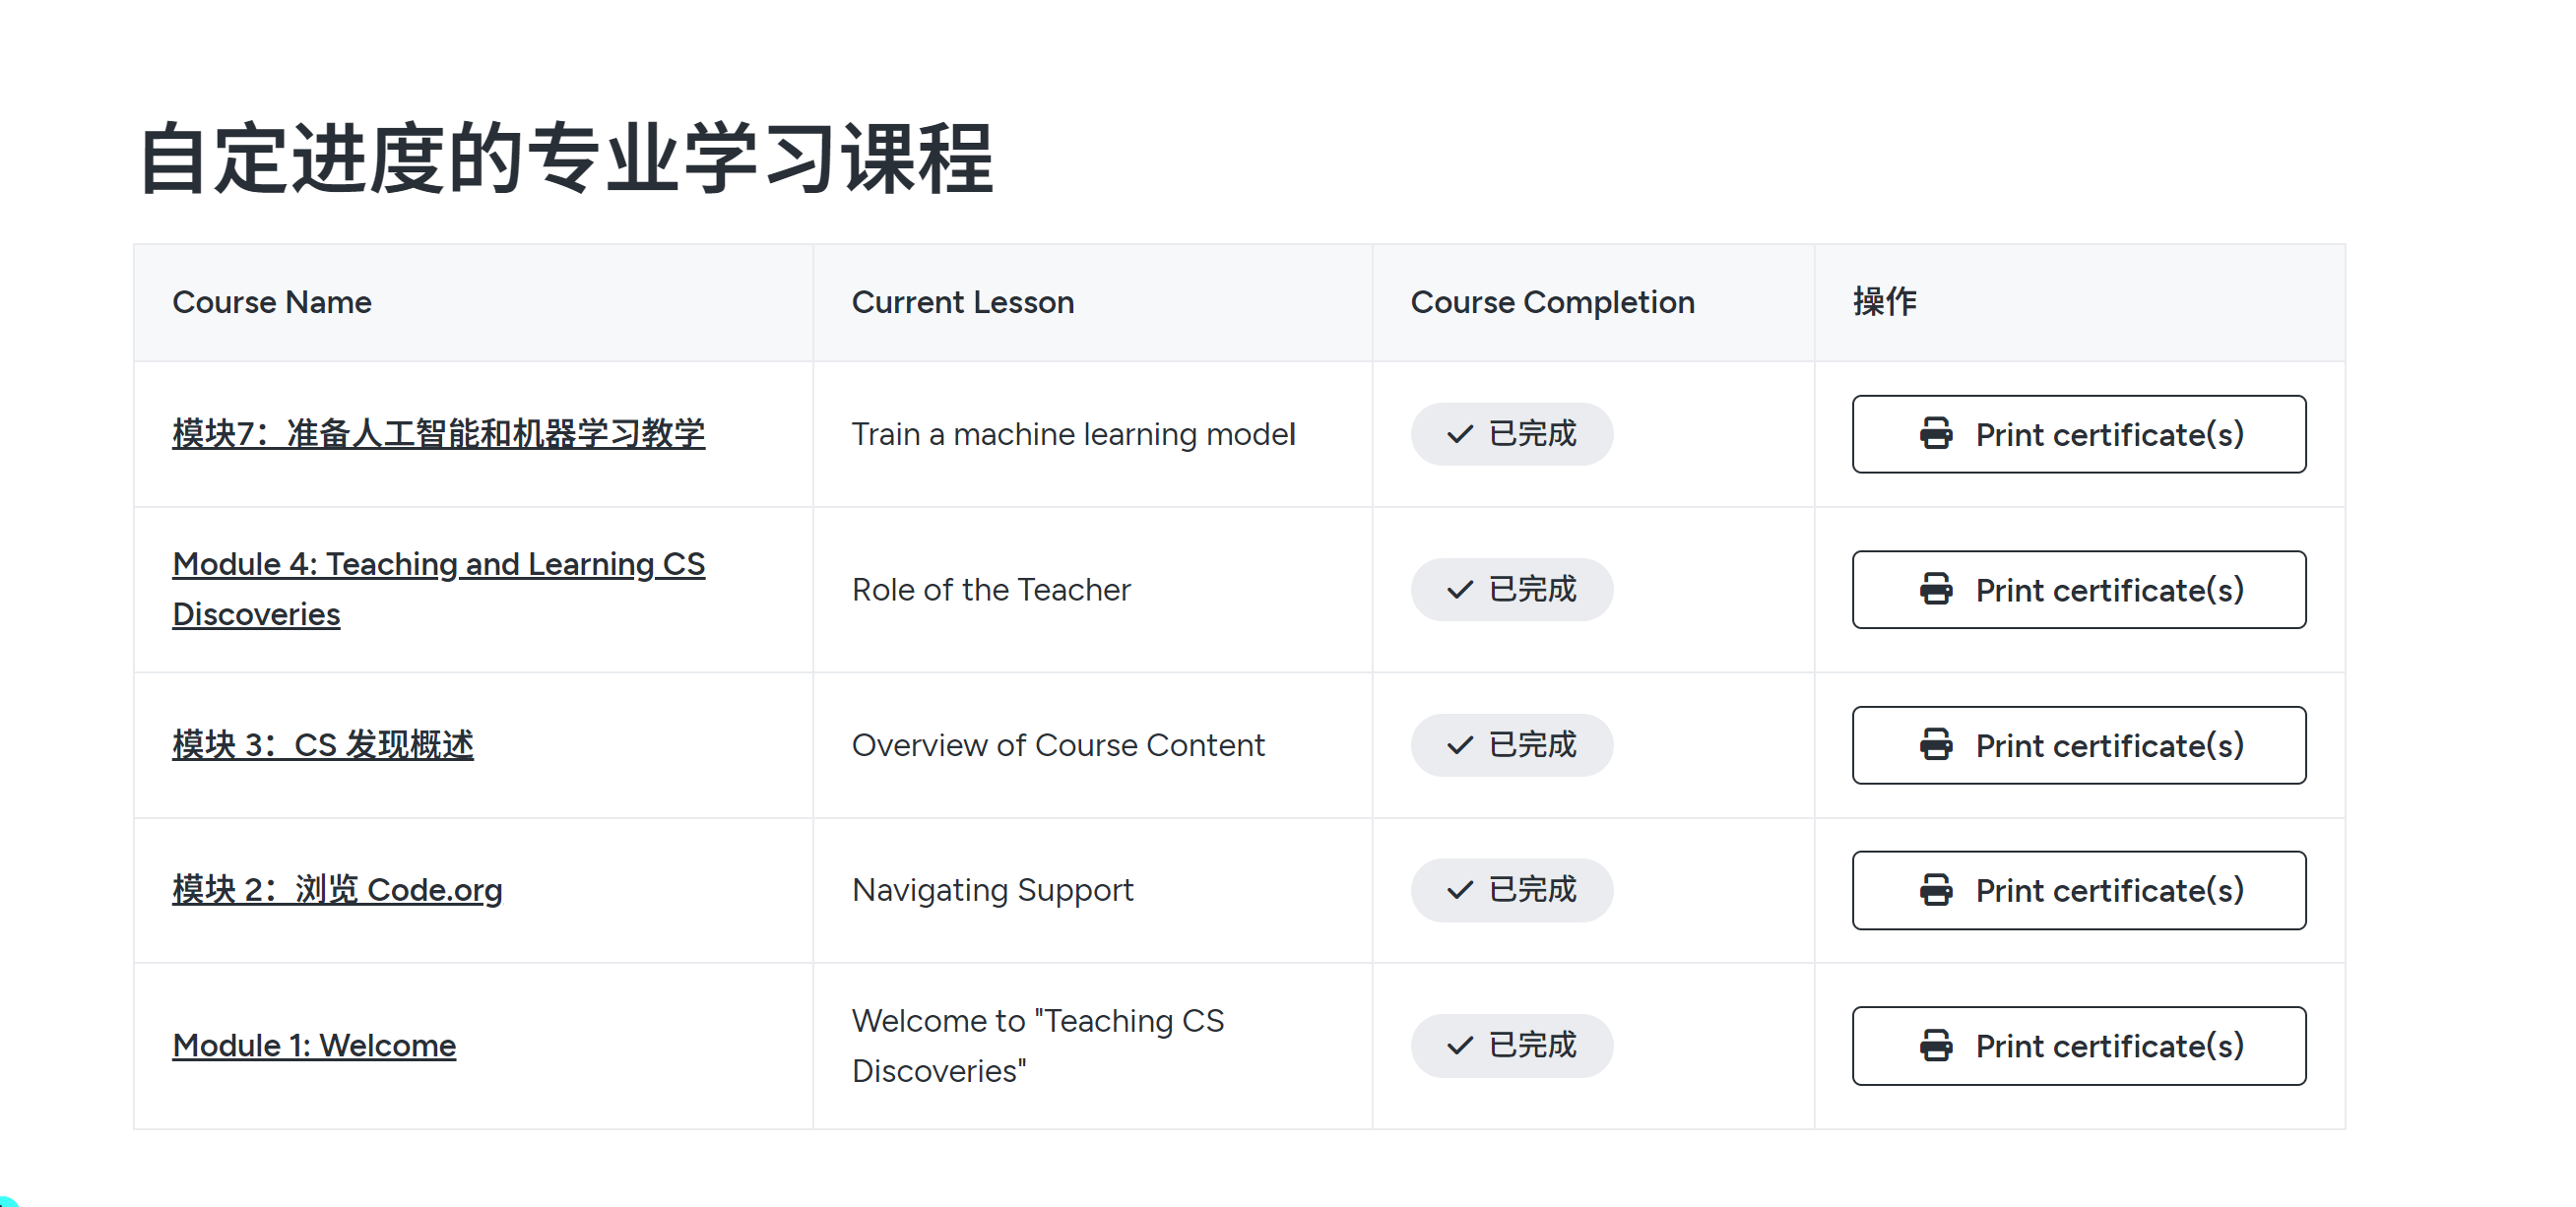
Task: Click checkmark in 模块7 completion badge
Action: [x=1460, y=434]
